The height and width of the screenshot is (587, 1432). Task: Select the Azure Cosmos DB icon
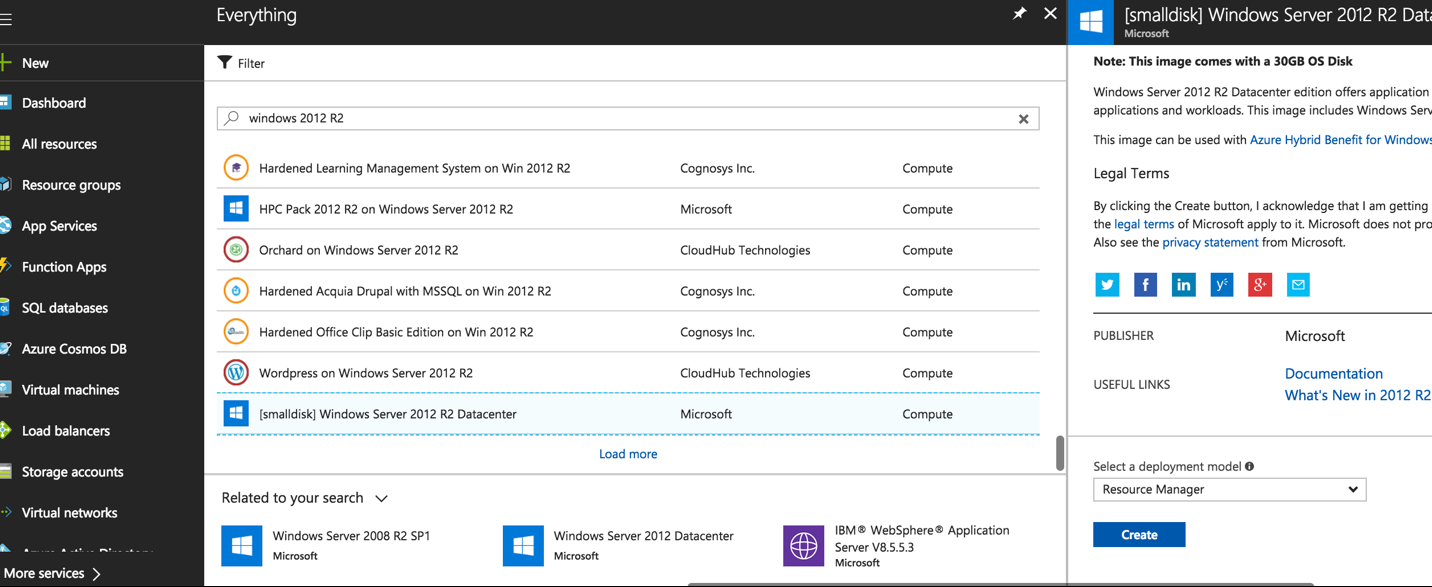pos(10,348)
